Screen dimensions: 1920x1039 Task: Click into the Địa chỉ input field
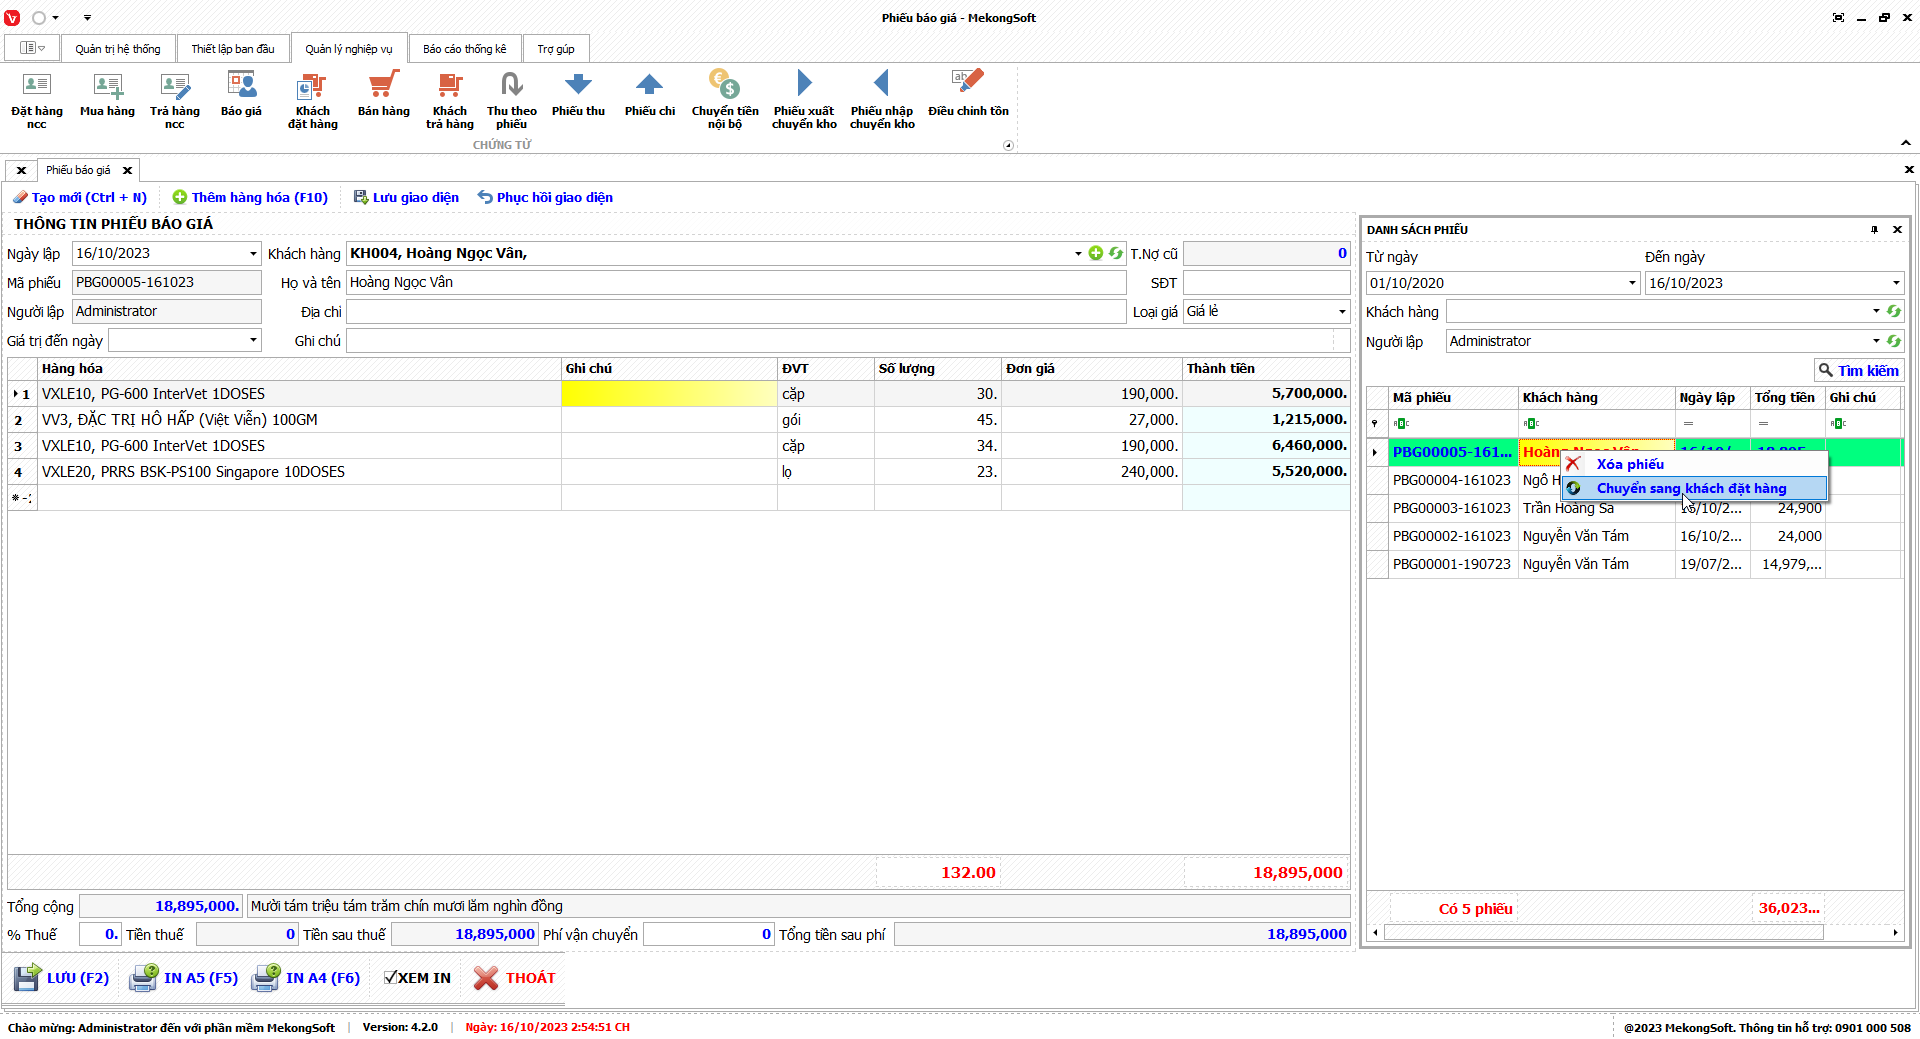coord(735,312)
